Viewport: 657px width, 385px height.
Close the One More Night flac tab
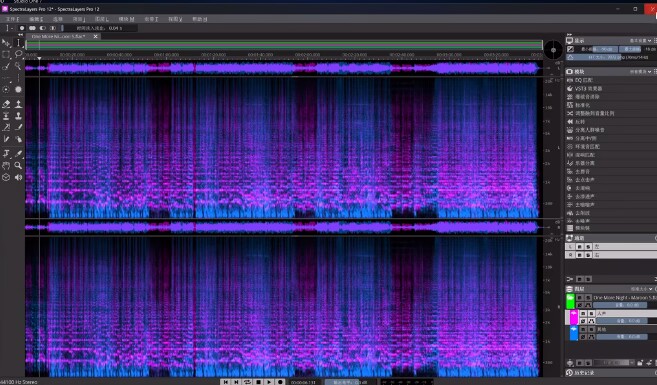tap(96, 36)
